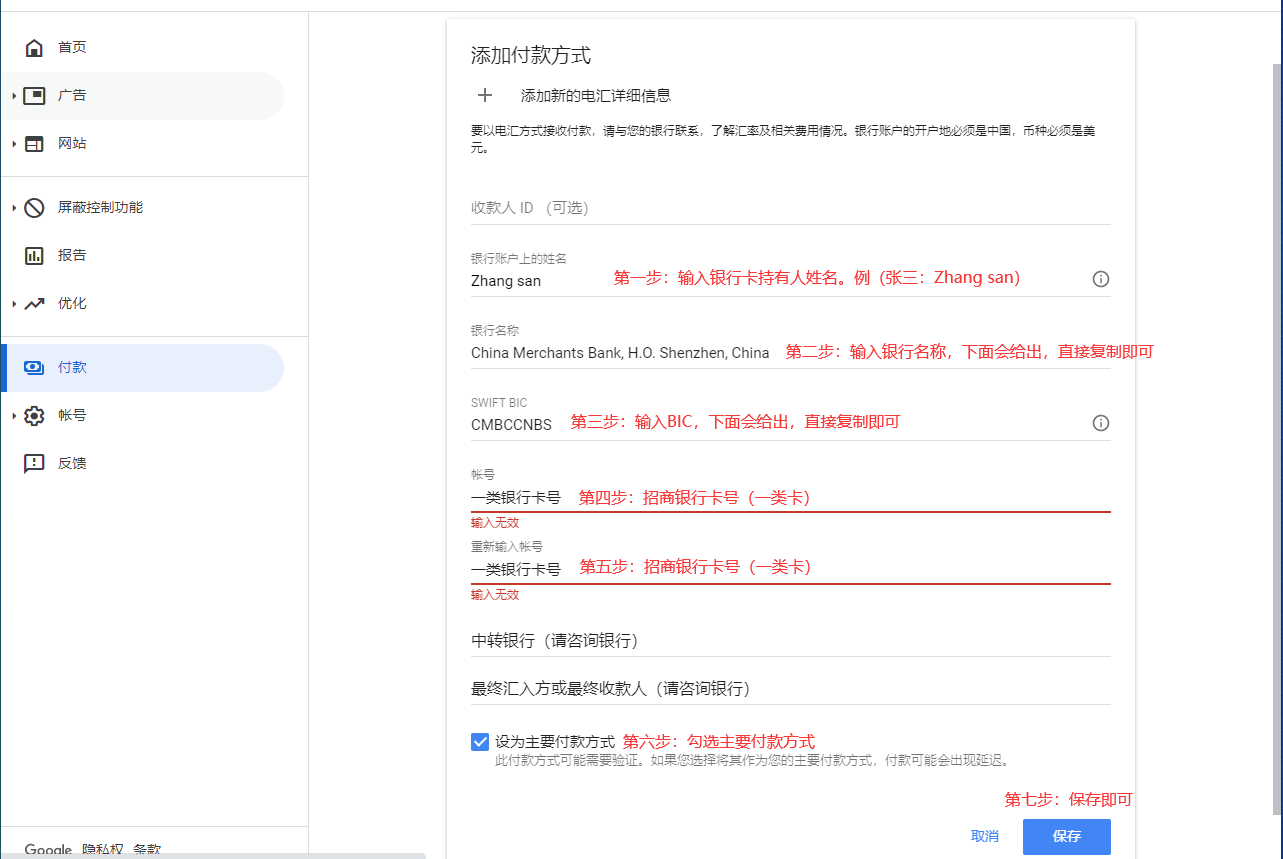This screenshot has height=859, width=1283.
Task: Click the Cancel button
Action: point(984,836)
